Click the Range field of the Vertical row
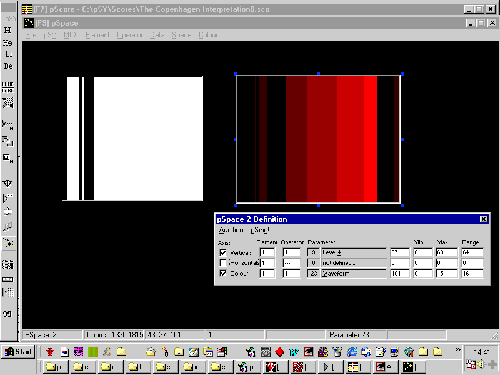The width and height of the screenshot is (500, 375). pyautogui.click(x=472, y=252)
